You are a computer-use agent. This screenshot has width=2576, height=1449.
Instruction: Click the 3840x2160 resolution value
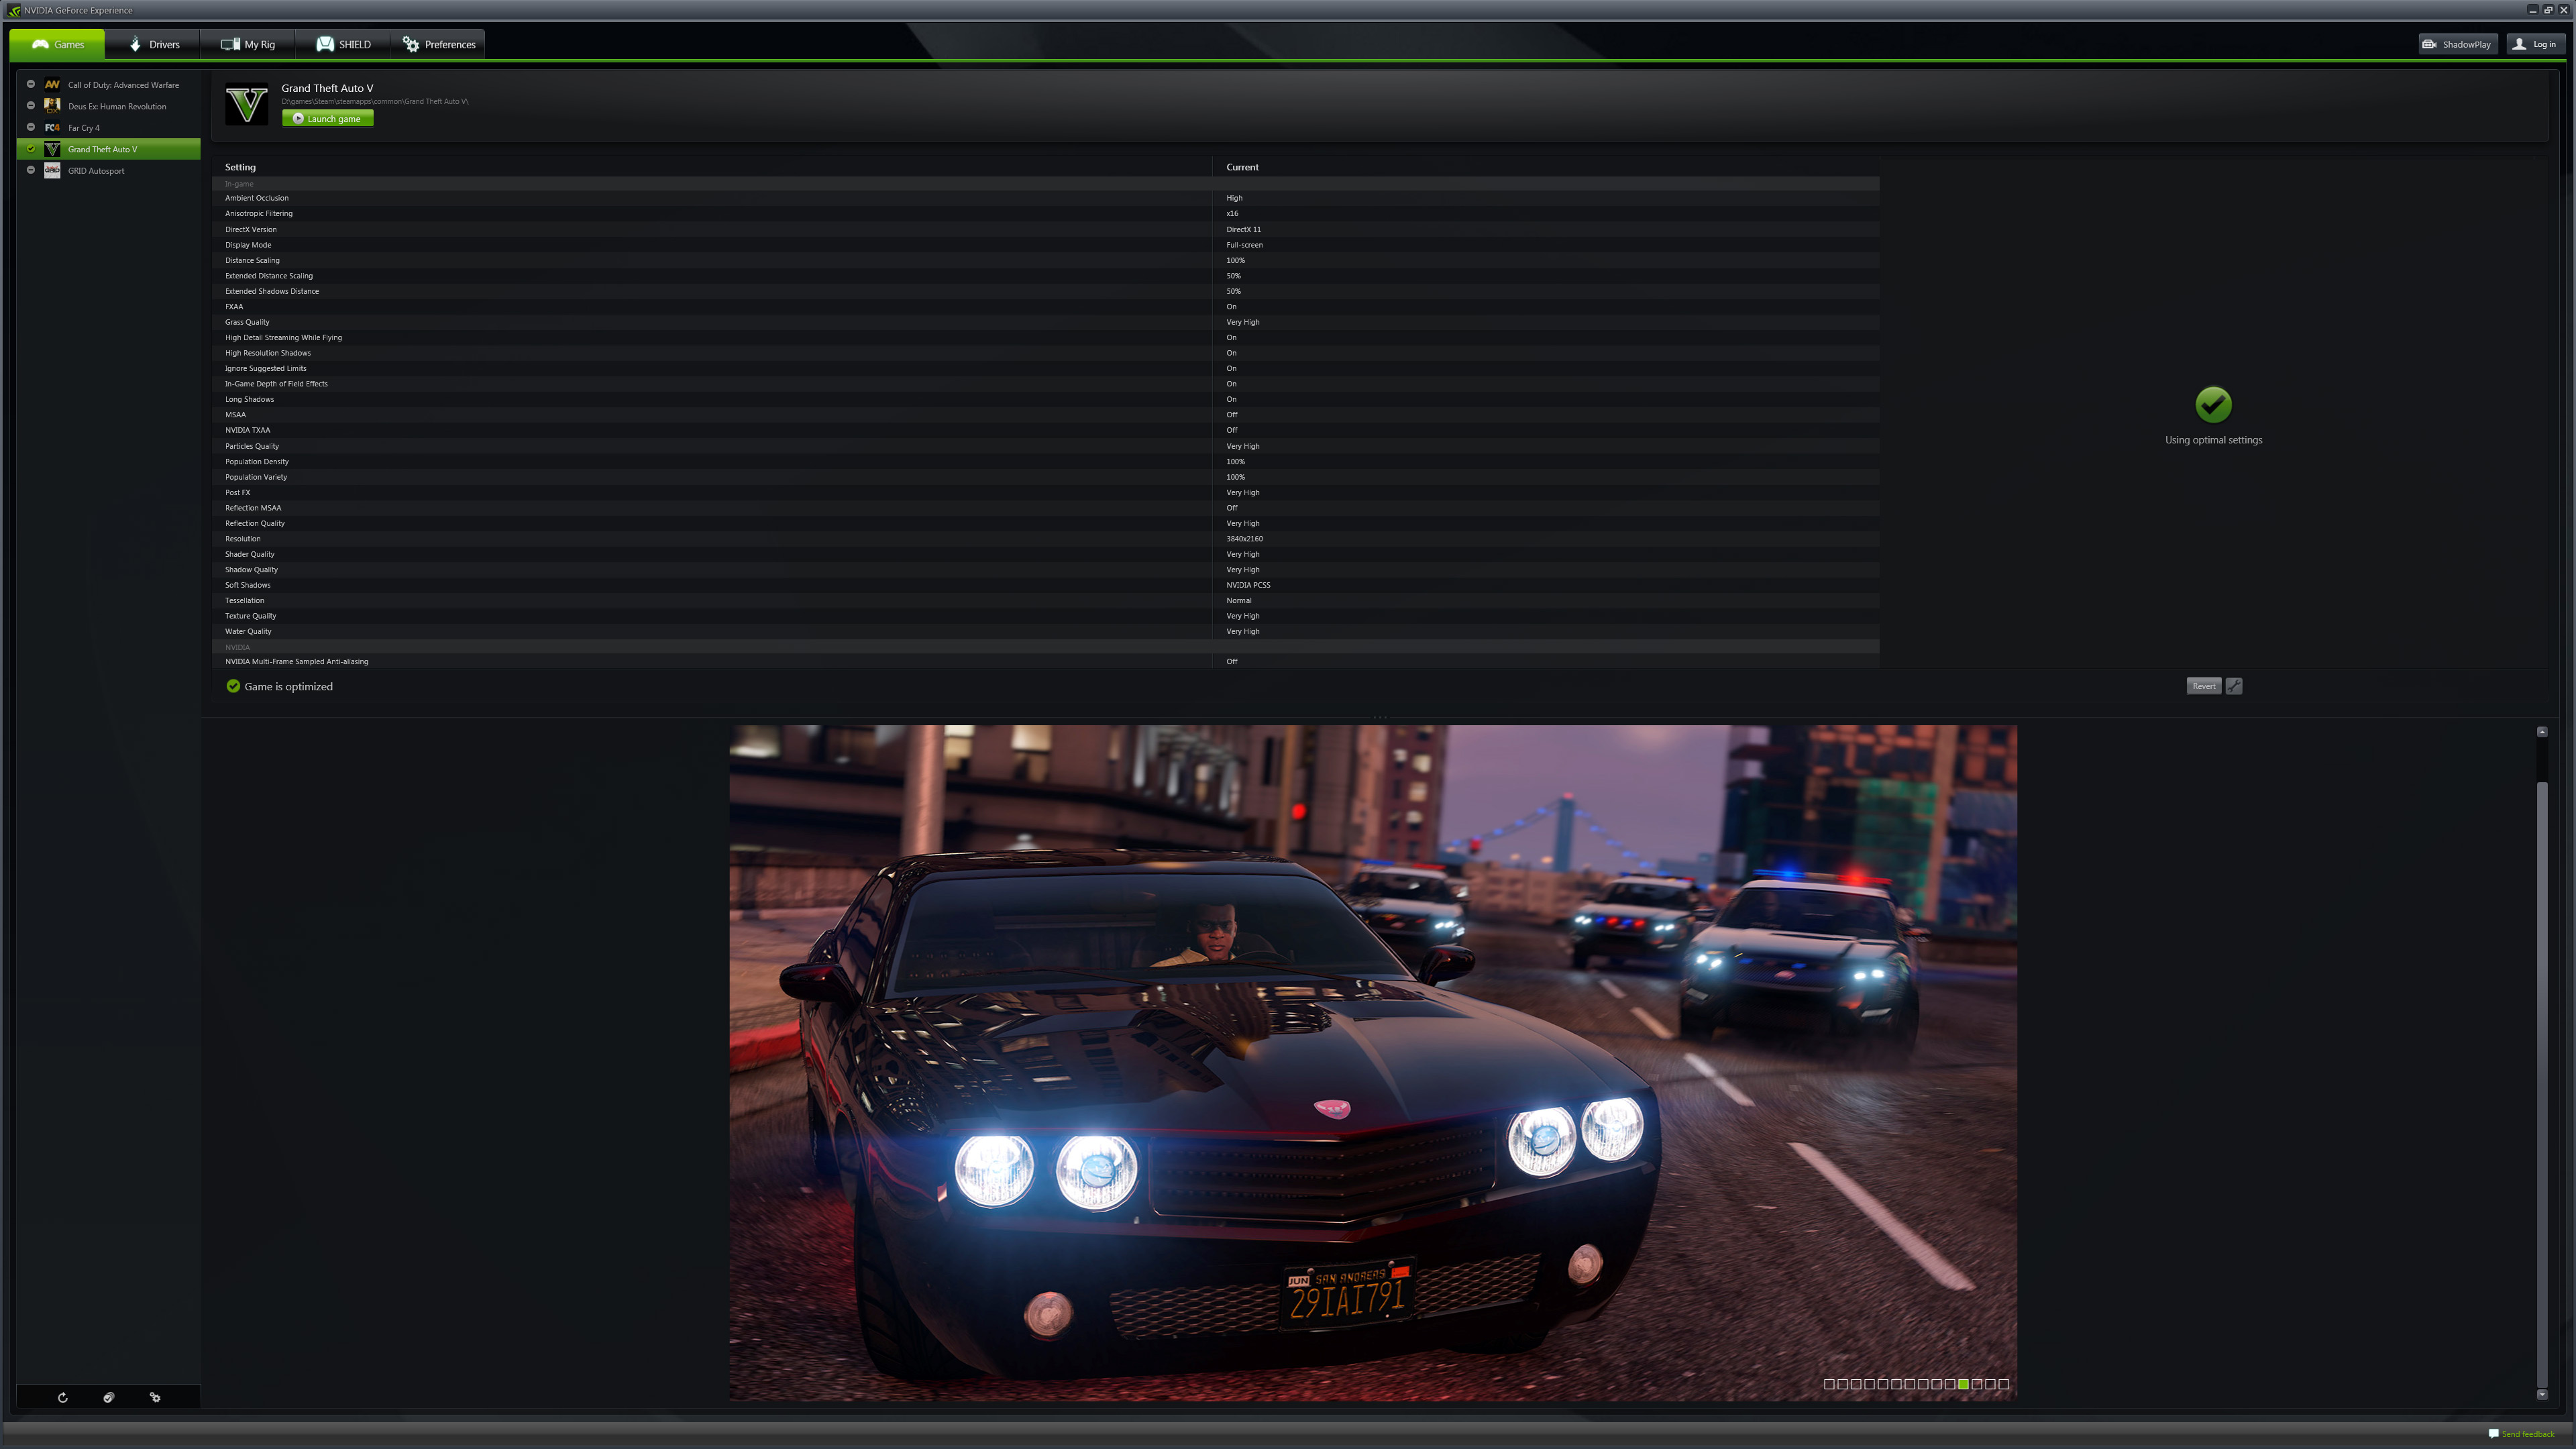pyautogui.click(x=1244, y=539)
